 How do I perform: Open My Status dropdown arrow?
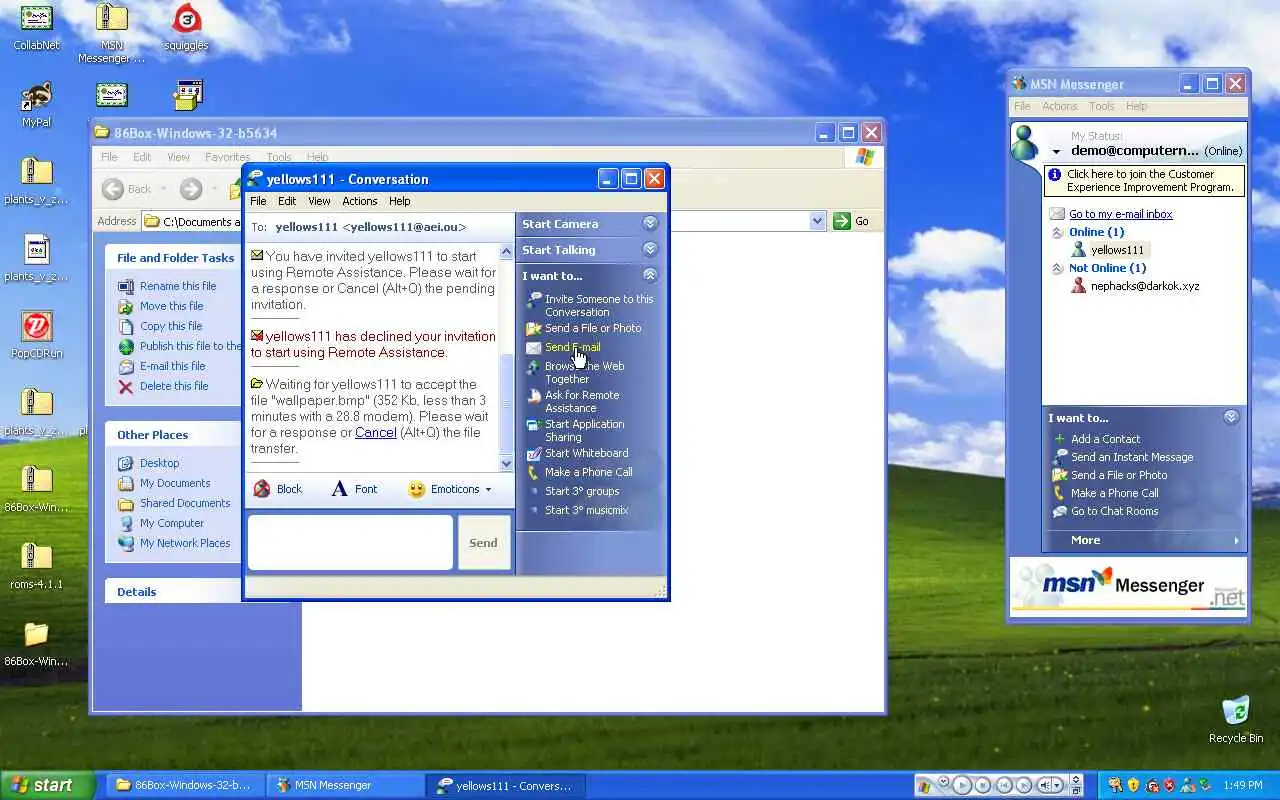coord(1056,152)
